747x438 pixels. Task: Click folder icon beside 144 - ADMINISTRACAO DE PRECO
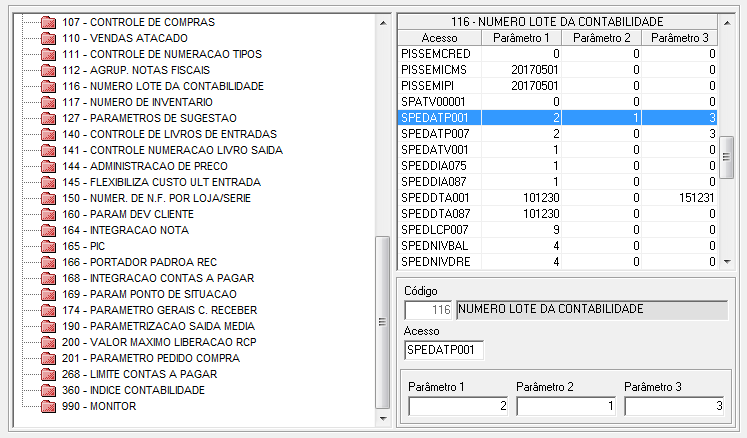point(48,166)
